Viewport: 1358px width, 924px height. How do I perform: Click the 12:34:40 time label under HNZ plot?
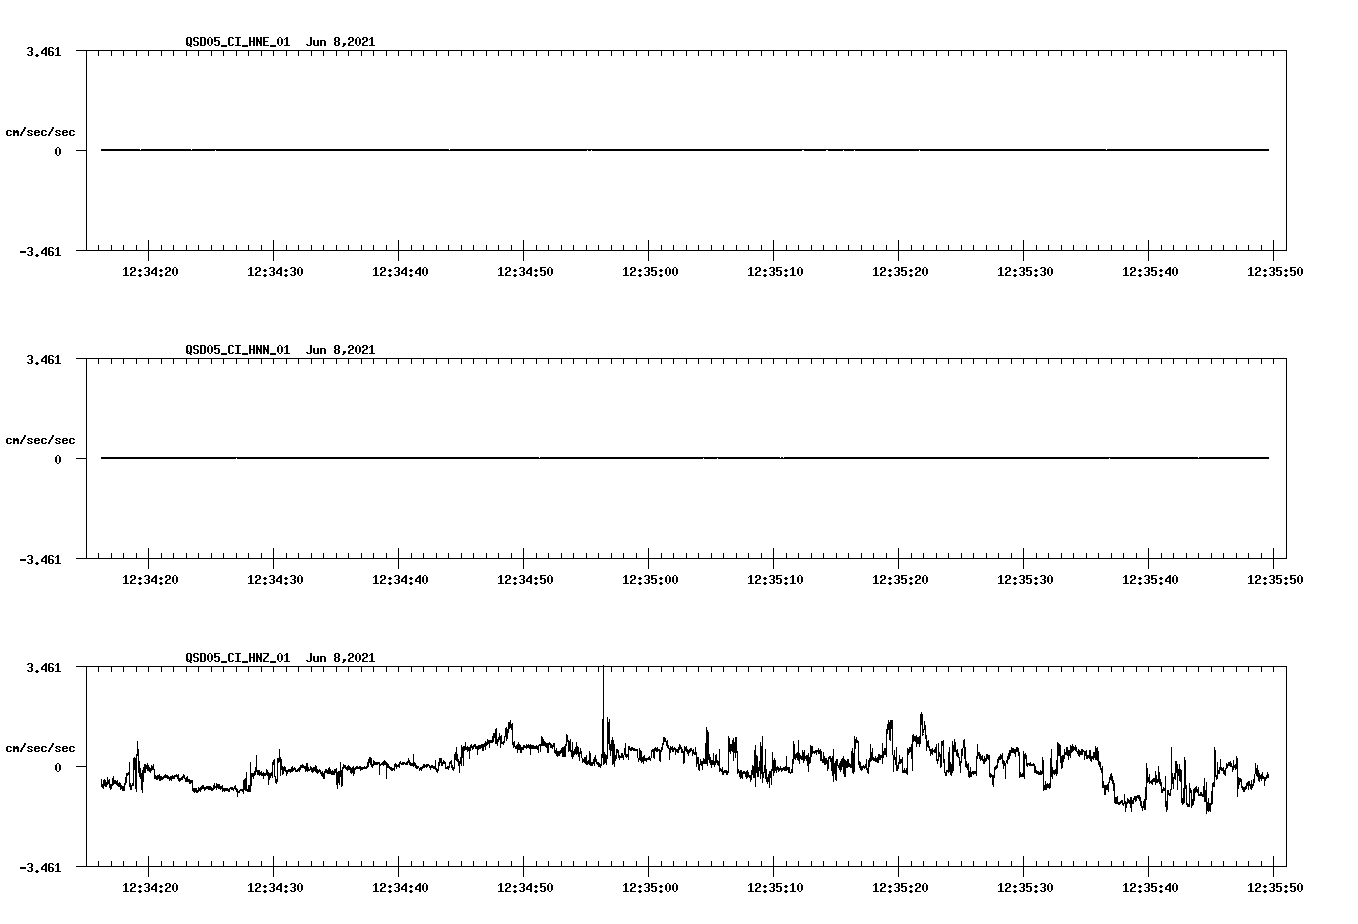(x=400, y=887)
